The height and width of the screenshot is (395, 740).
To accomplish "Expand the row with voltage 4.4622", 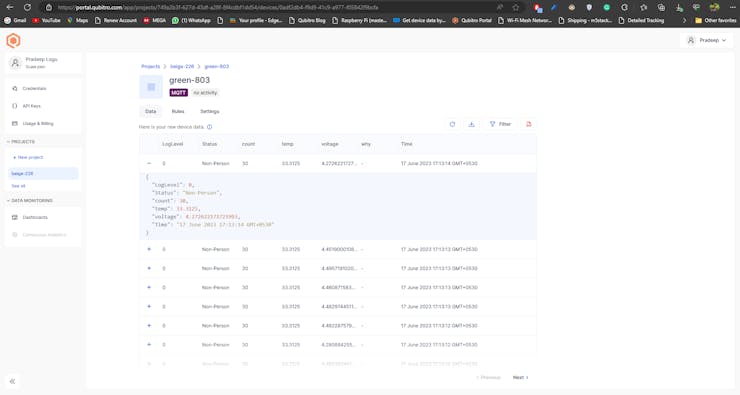I will click(149, 326).
